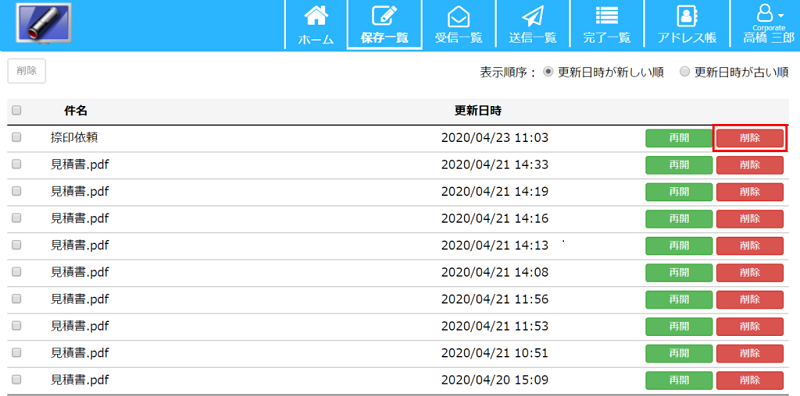This screenshot has height=396, width=800.
Task: Click the stamp app logo
Action: tap(43, 23)
